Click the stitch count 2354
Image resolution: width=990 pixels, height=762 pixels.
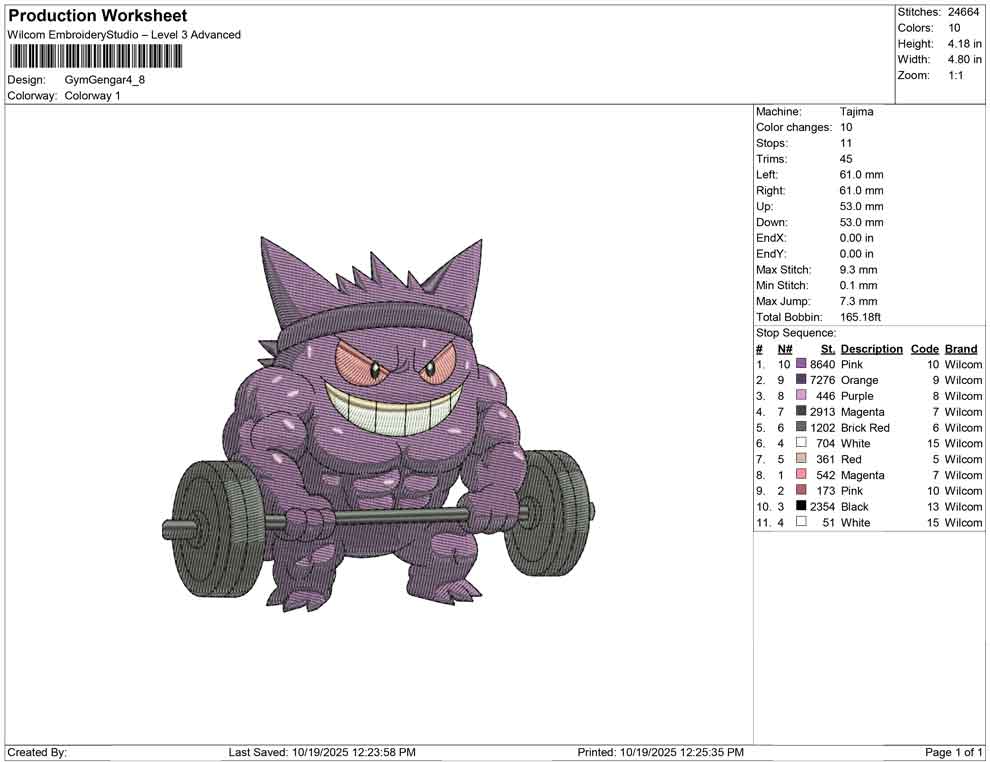[823, 506]
